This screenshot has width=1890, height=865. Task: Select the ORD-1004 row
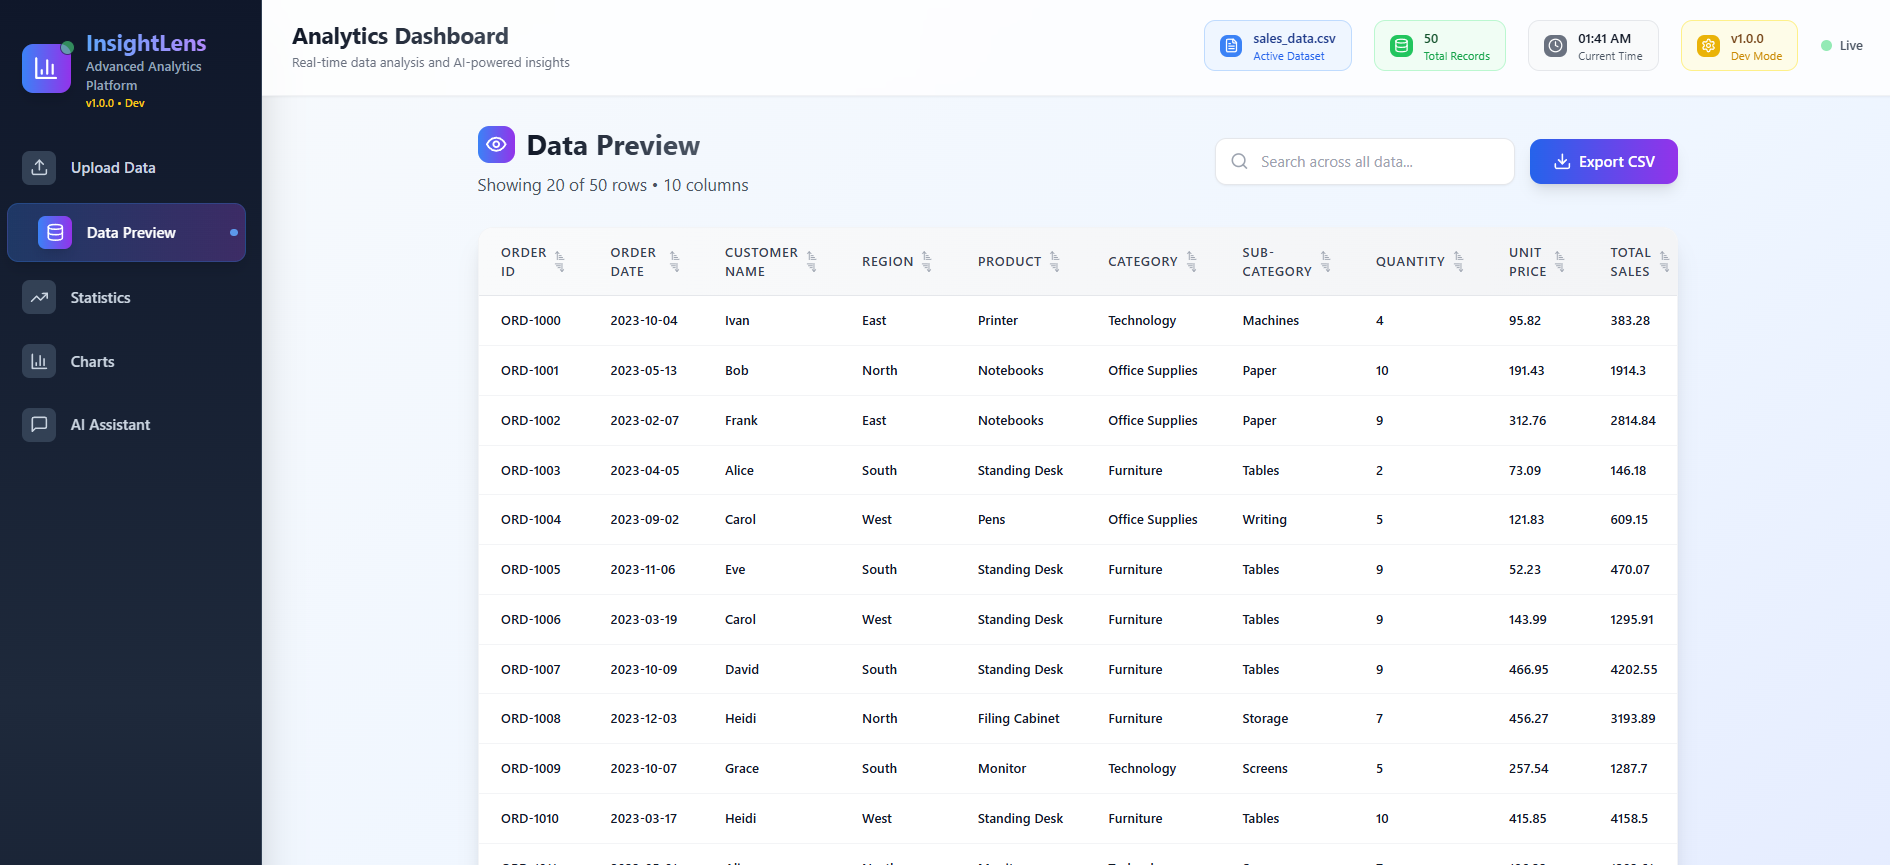[x=1078, y=520]
